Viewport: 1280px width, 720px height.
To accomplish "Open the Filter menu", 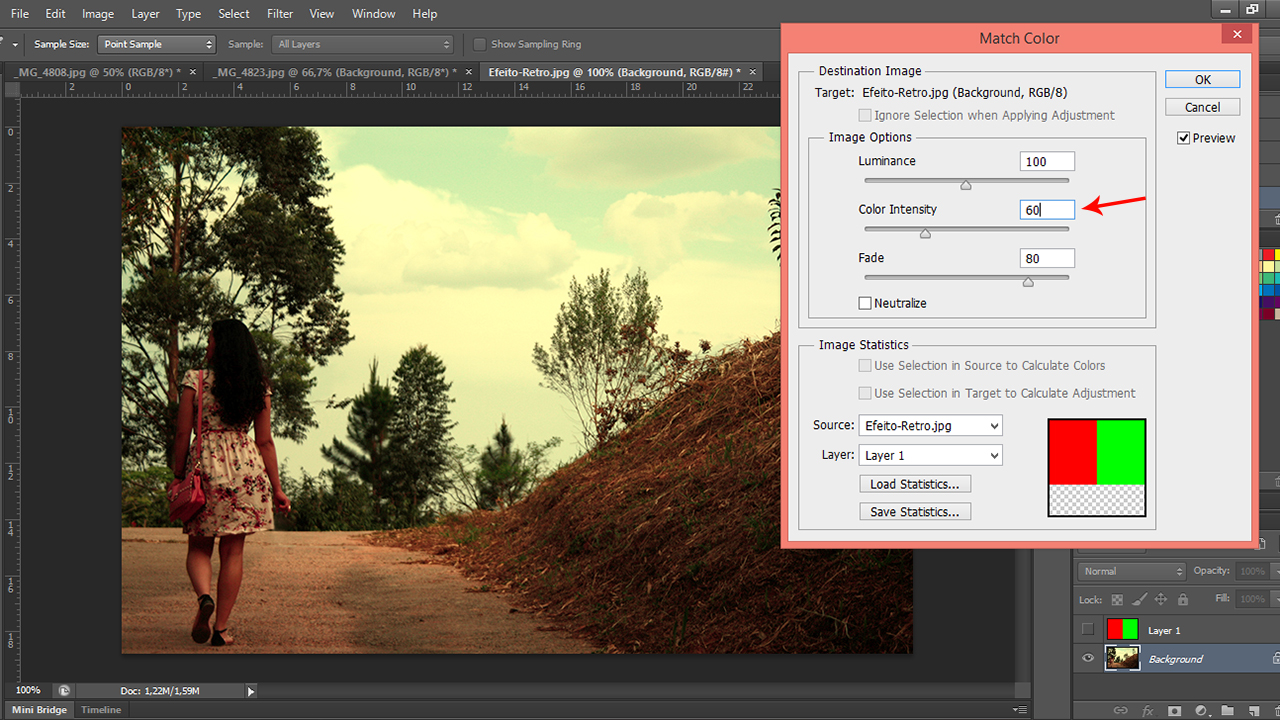I will (x=280, y=14).
